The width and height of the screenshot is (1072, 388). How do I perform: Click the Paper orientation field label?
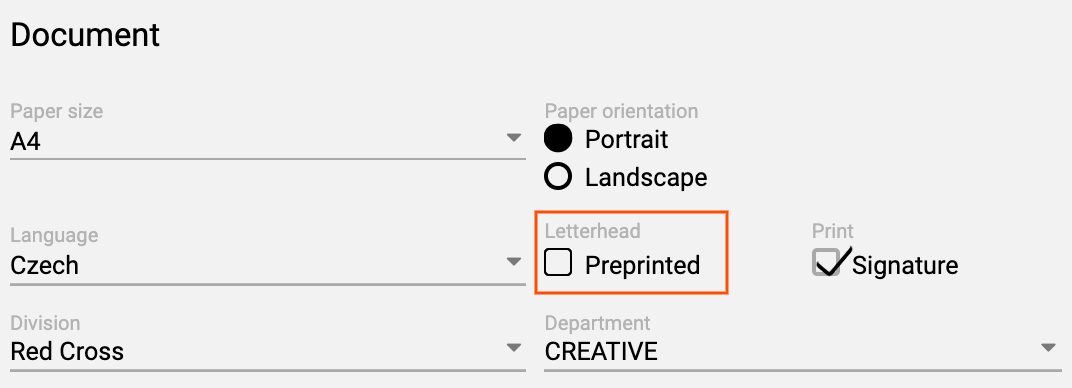click(x=621, y=111)
